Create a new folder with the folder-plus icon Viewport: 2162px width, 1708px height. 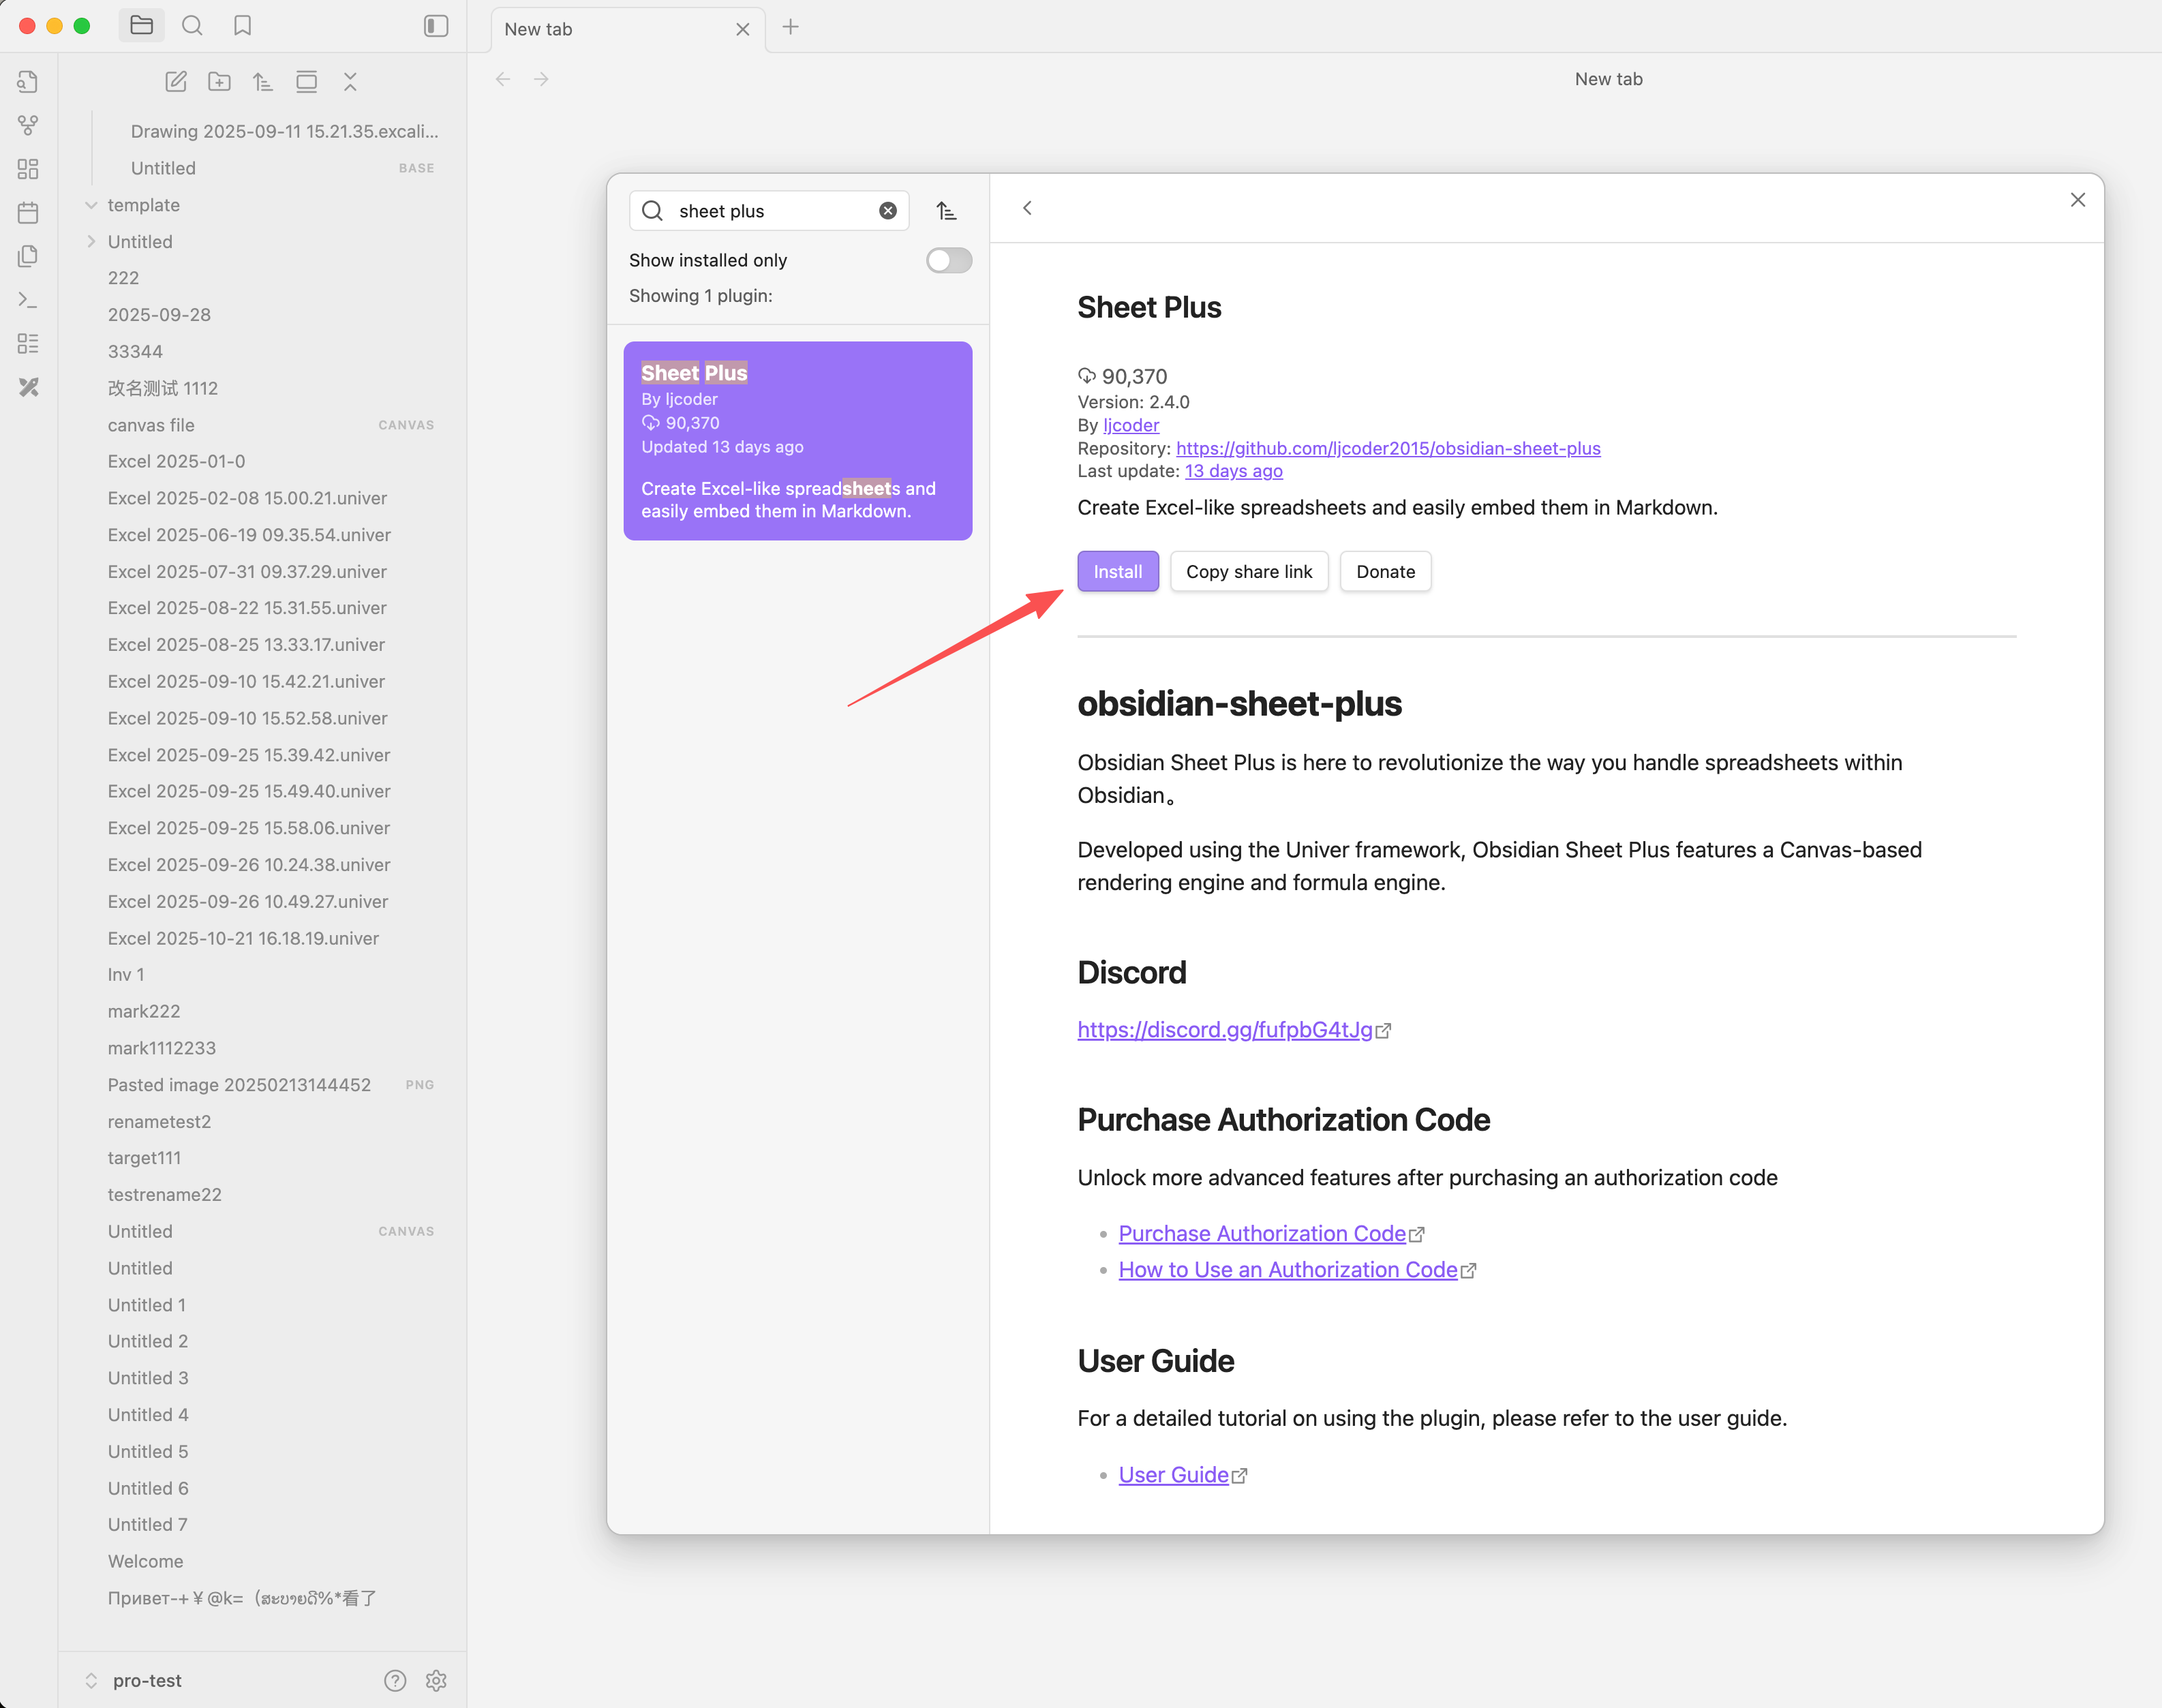219,82
